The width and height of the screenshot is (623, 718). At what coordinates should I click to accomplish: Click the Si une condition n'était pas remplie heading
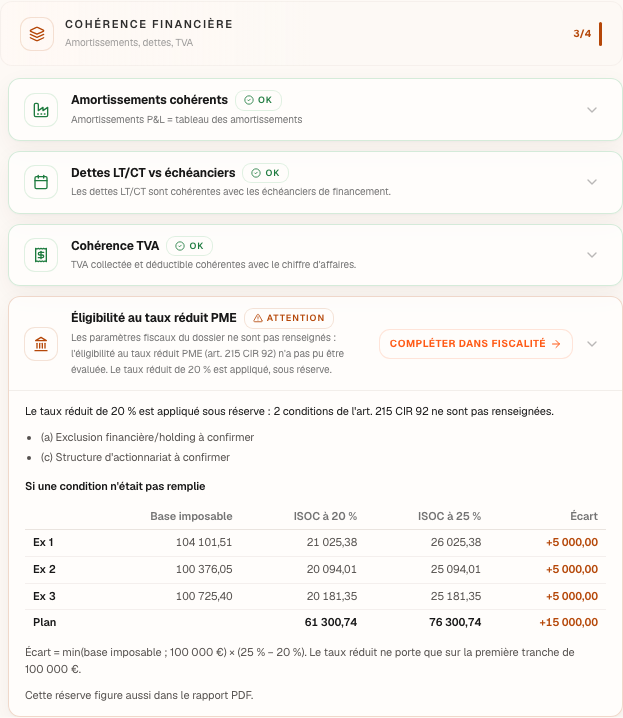[115, 486]
